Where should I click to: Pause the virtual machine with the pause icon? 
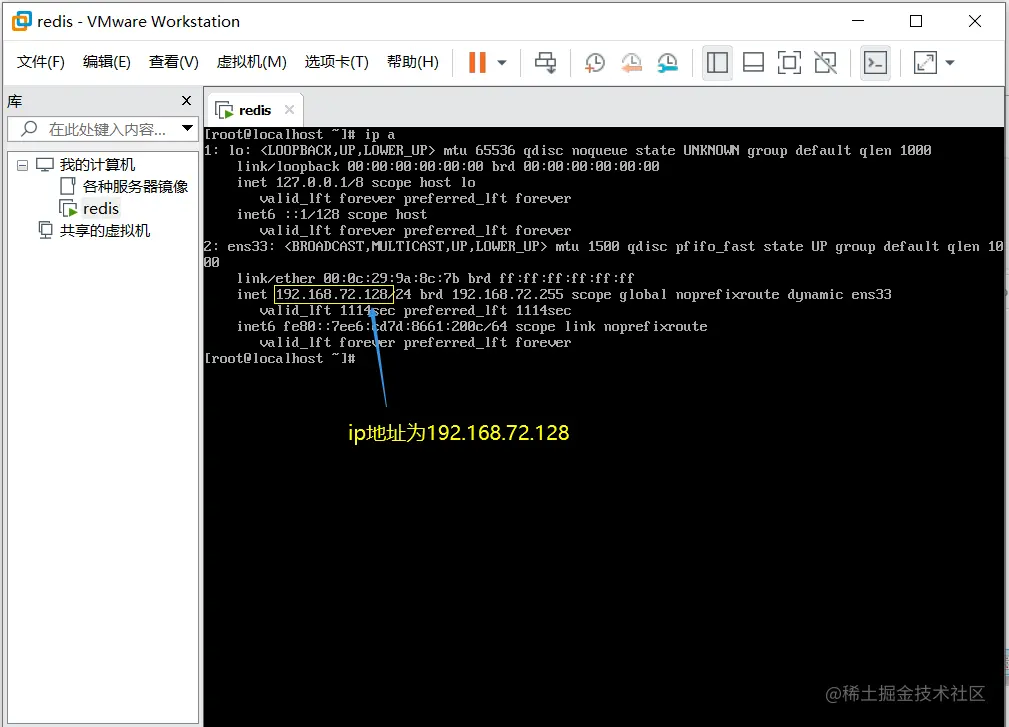pos(477,62)
